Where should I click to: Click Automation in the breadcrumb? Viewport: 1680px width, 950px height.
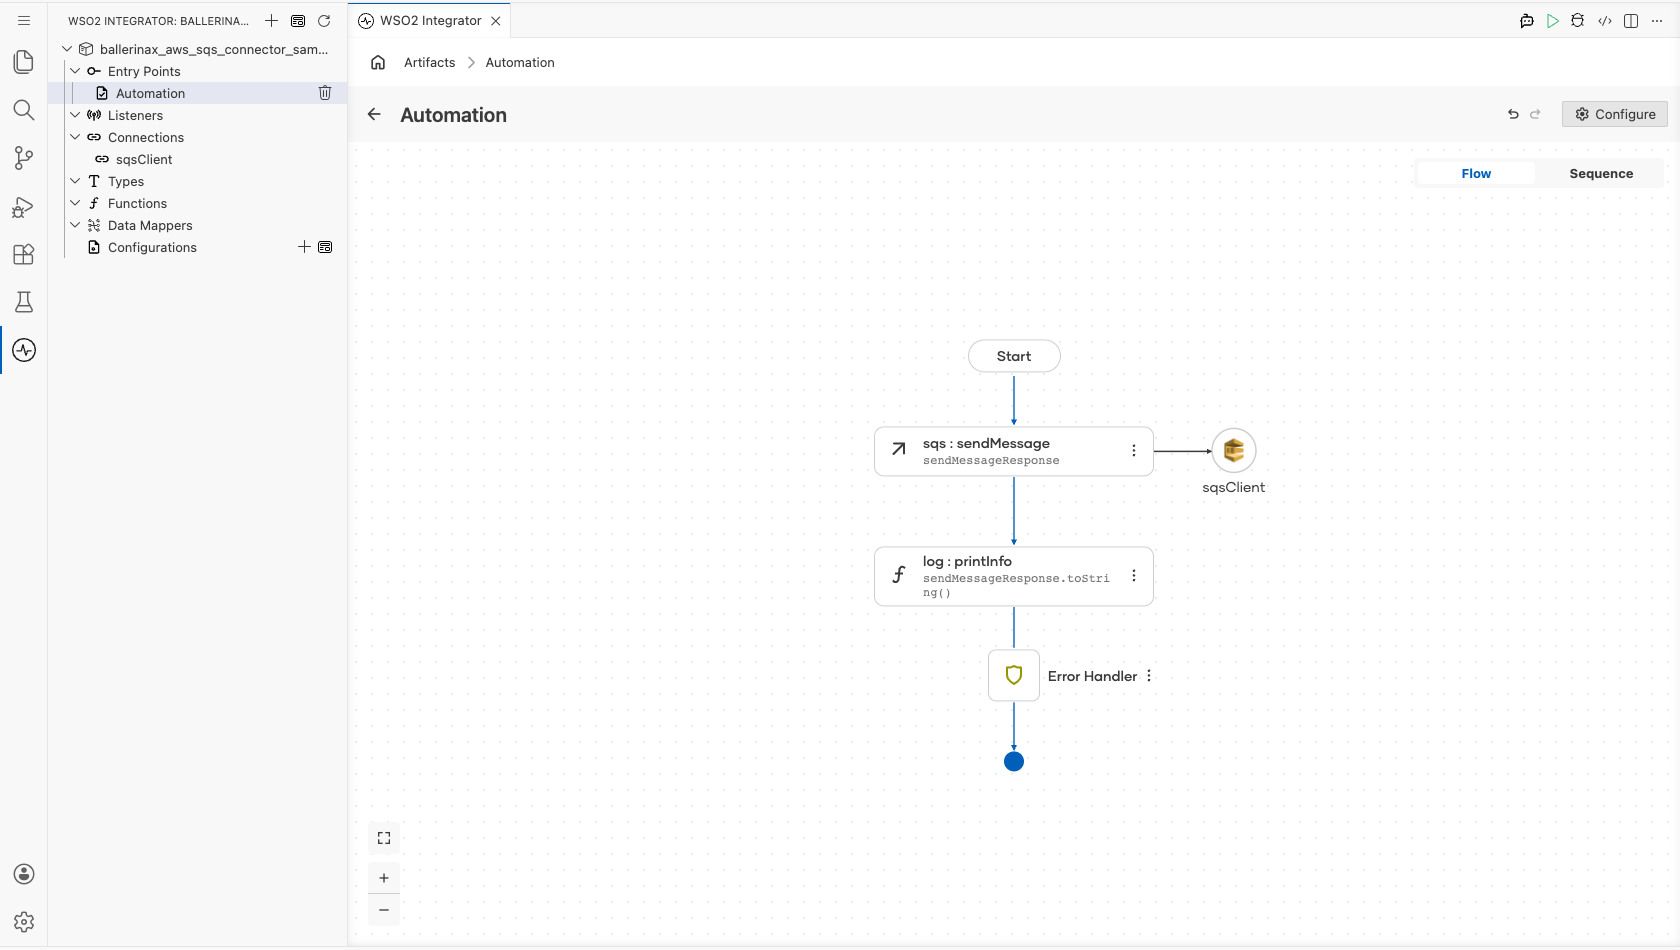(520, 62)
